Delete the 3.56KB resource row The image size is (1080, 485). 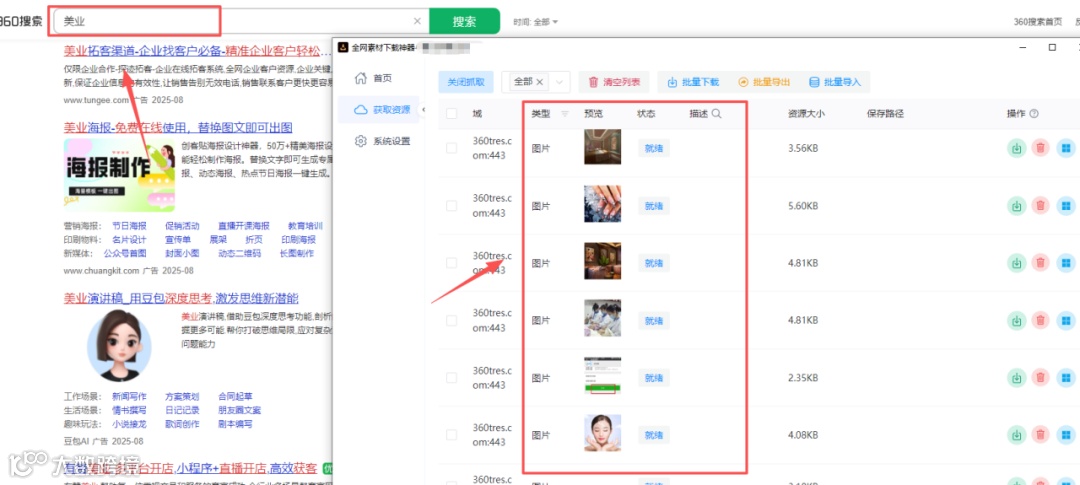pyautogui.click(x=1041, y=148)
